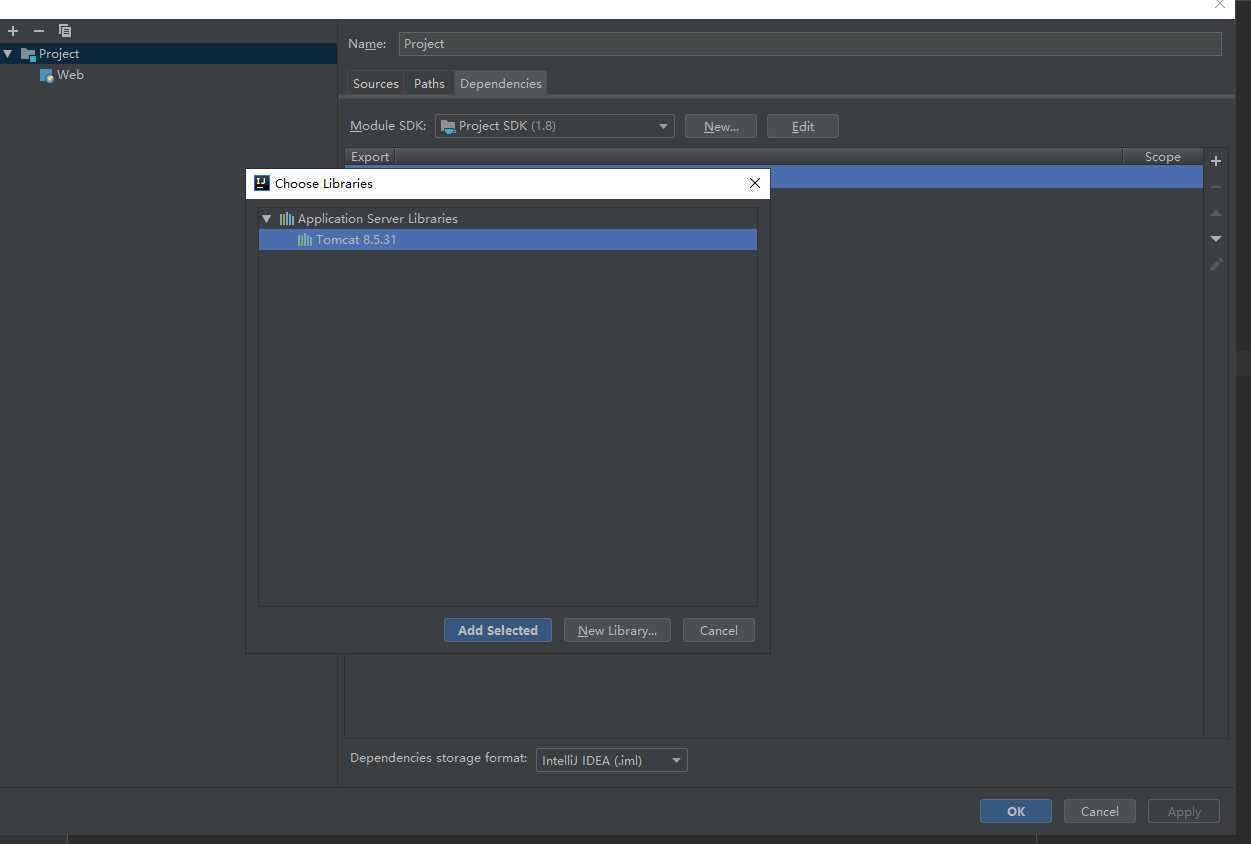Click the Apply button
Viewport: 1251px width, 844px height.
(1184, 812)
